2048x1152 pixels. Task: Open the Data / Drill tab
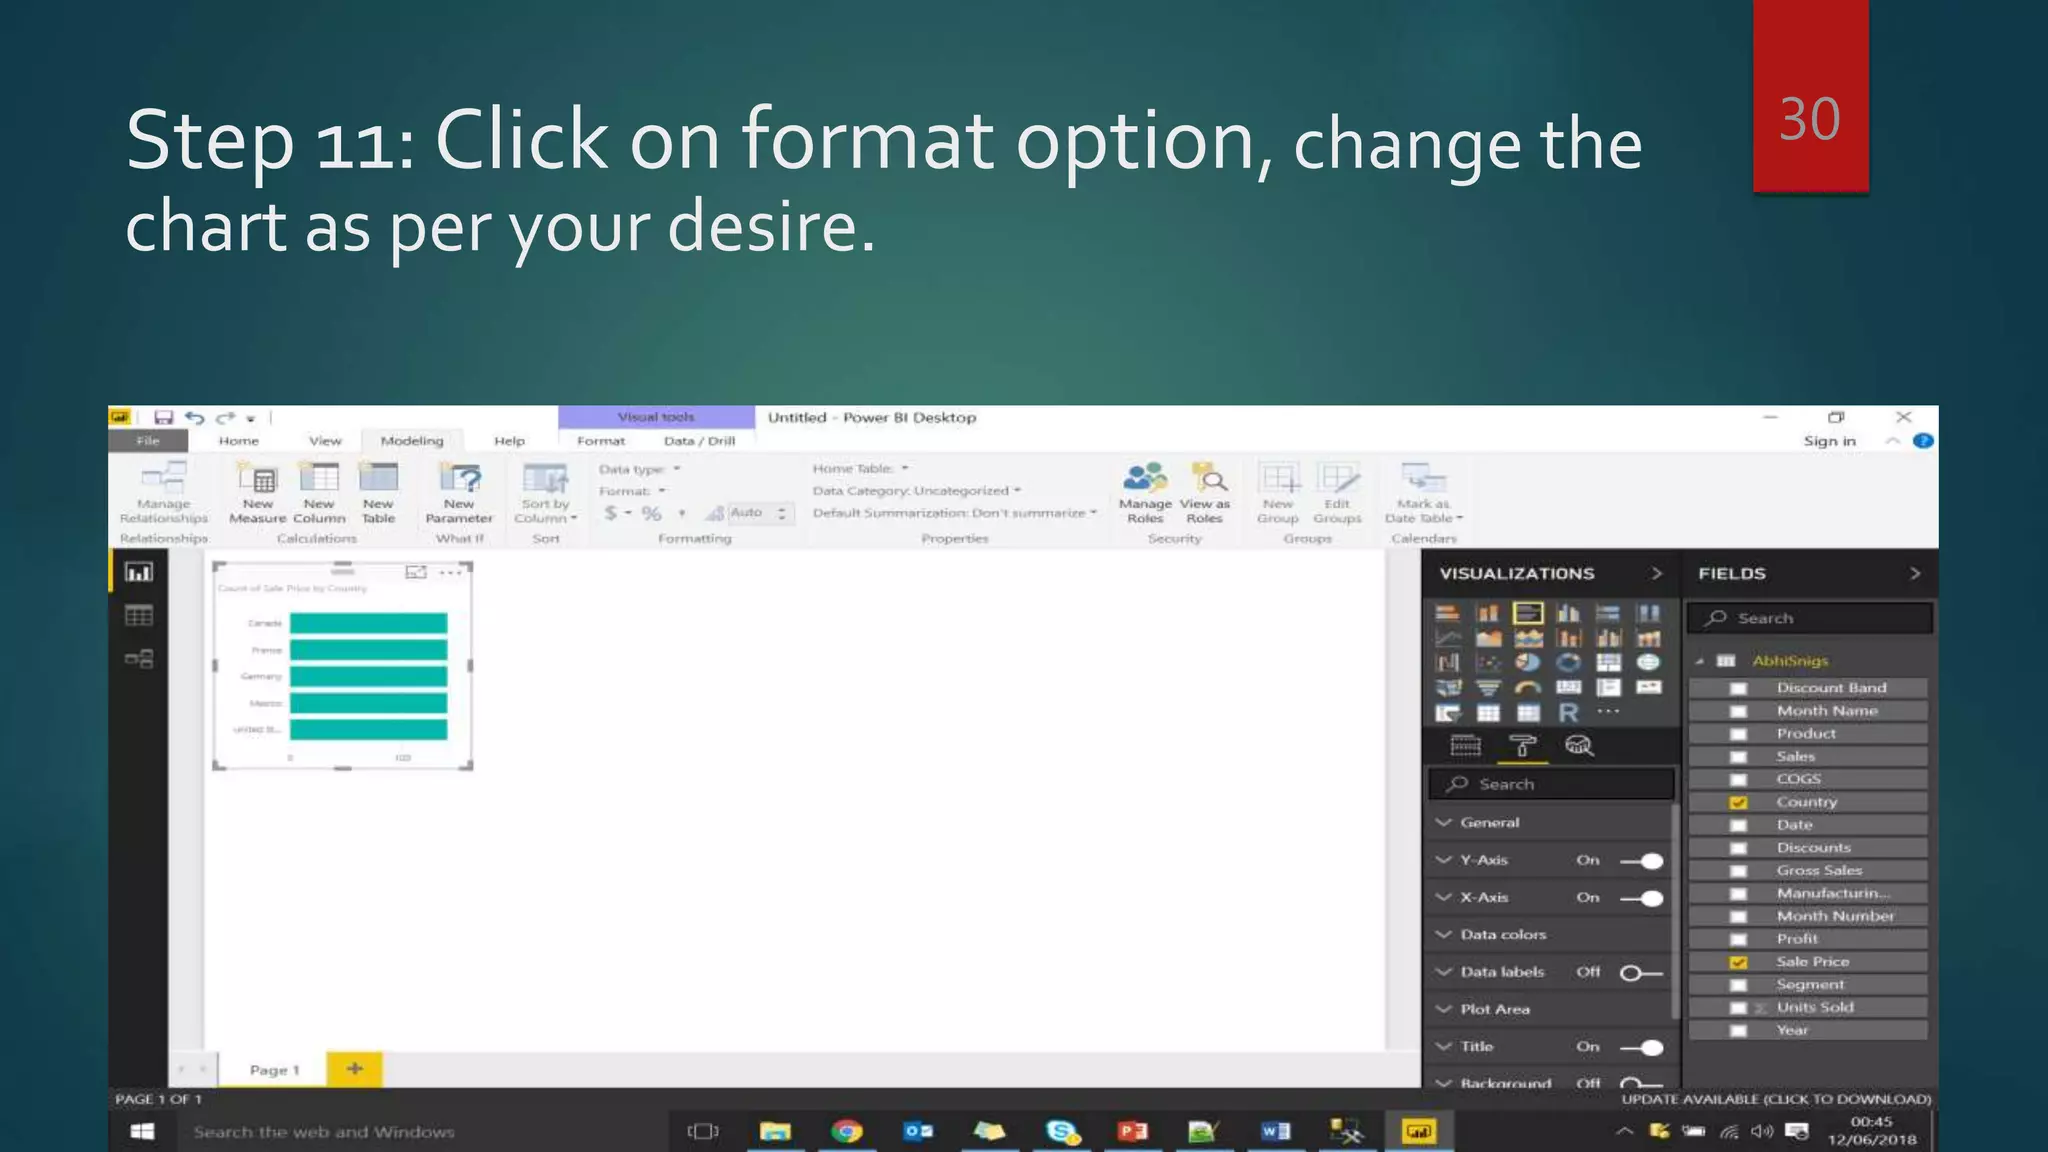click(699, 441)
